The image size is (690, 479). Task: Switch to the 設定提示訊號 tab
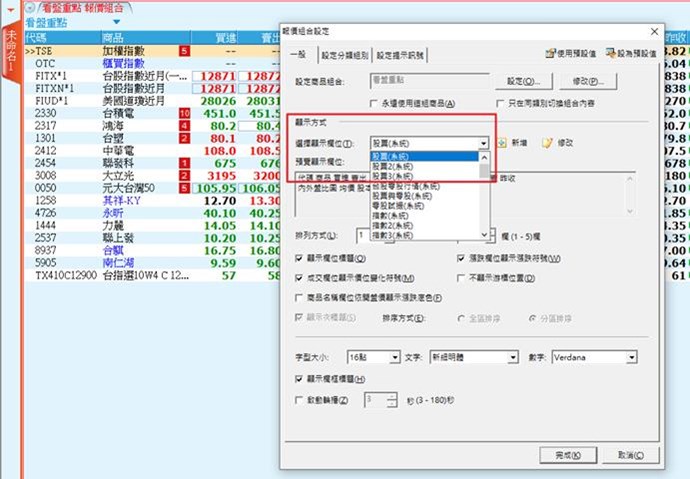[400, 55]
